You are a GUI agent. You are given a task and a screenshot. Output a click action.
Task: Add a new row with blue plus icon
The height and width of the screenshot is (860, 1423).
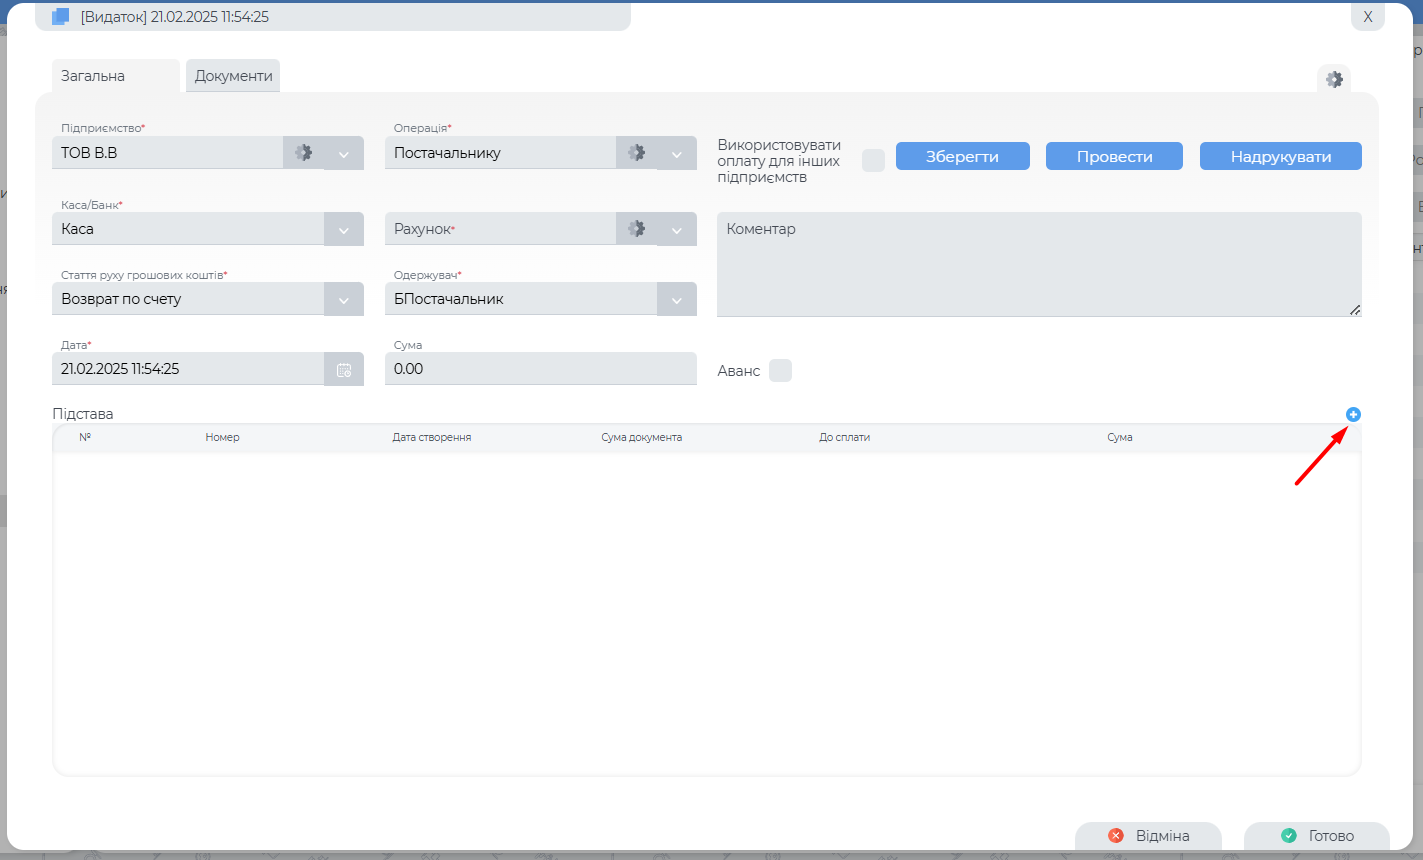click(x=1353, y=414)
